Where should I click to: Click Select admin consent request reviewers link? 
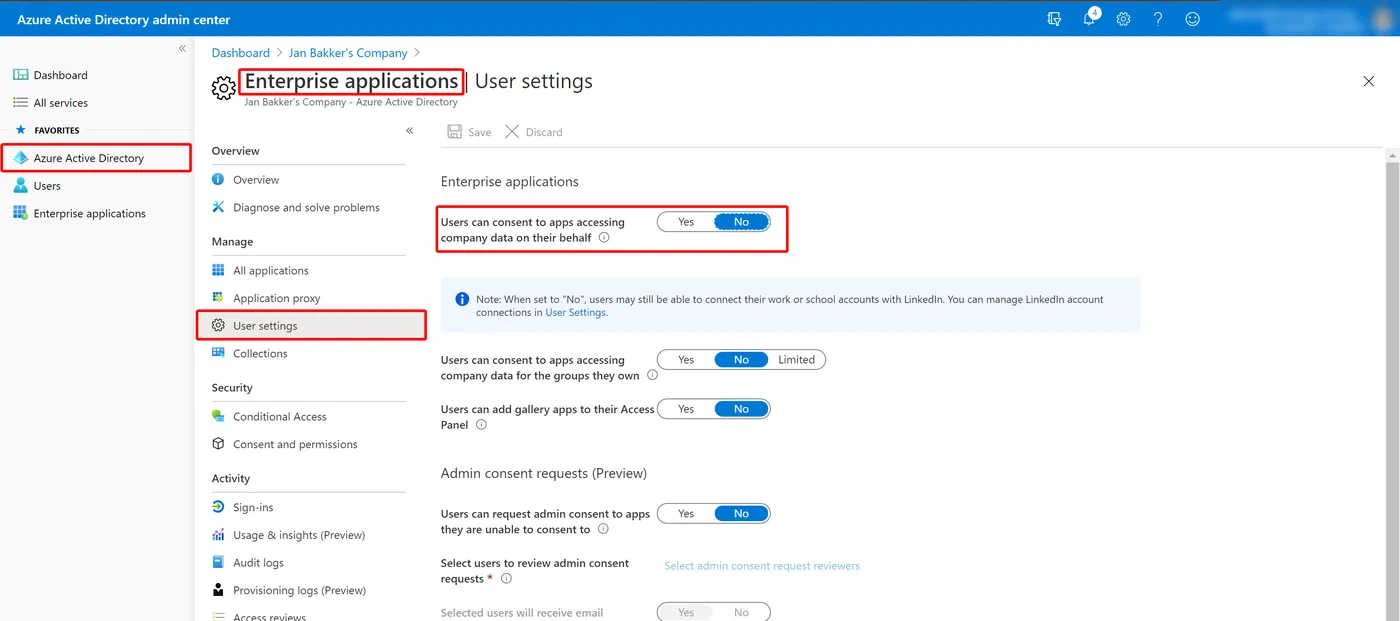coord(762,566)
